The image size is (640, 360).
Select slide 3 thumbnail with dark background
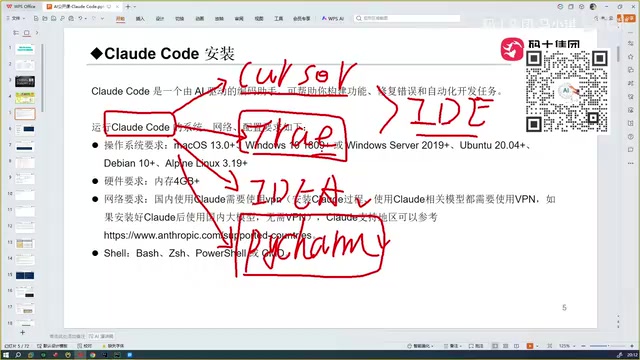coord(25,81)
